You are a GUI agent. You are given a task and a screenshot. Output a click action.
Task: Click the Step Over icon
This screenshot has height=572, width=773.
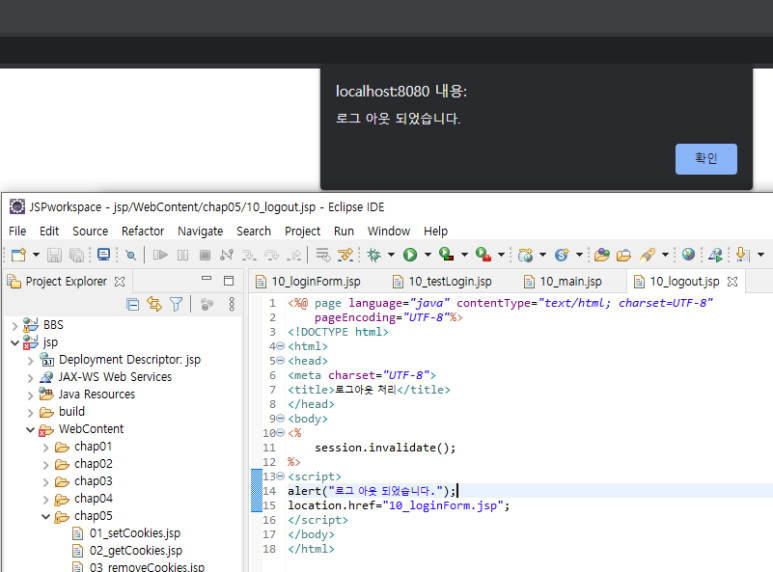pos(271,255)
